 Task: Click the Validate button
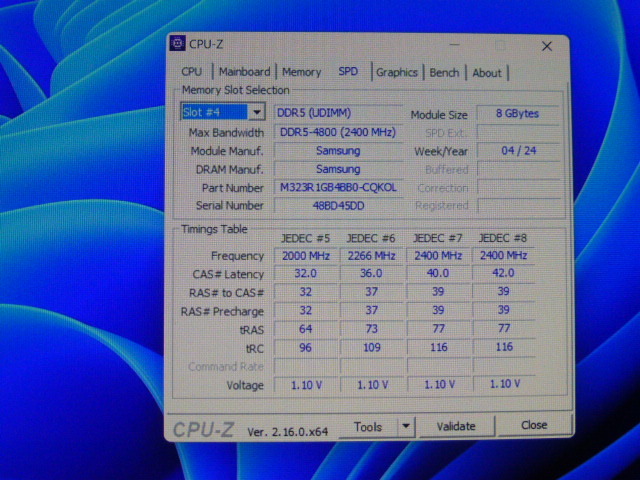click(x=456, y=427)
